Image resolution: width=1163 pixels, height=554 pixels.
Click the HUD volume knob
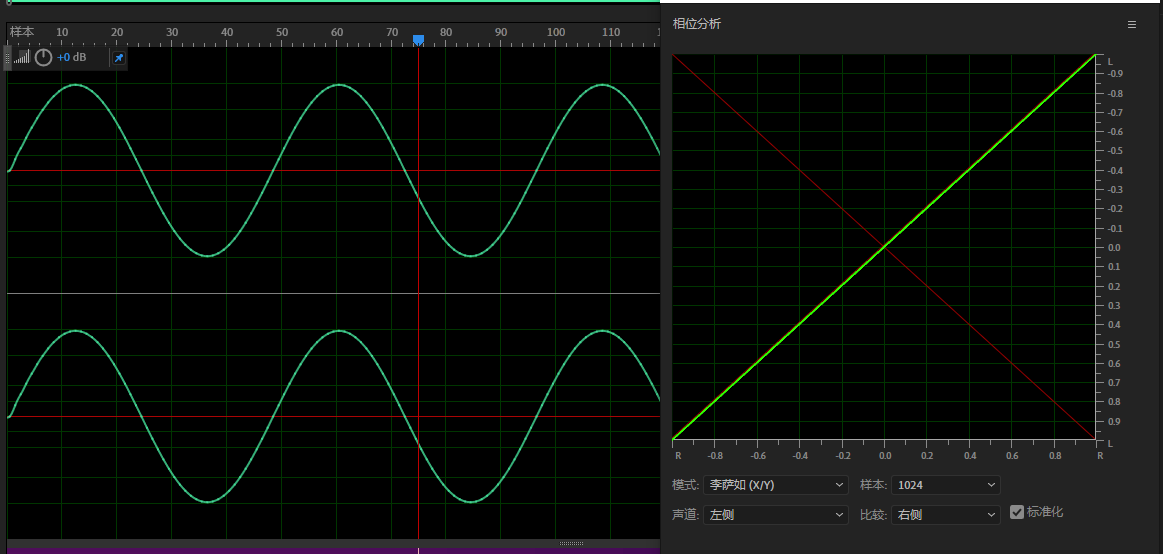click(43, 58)
